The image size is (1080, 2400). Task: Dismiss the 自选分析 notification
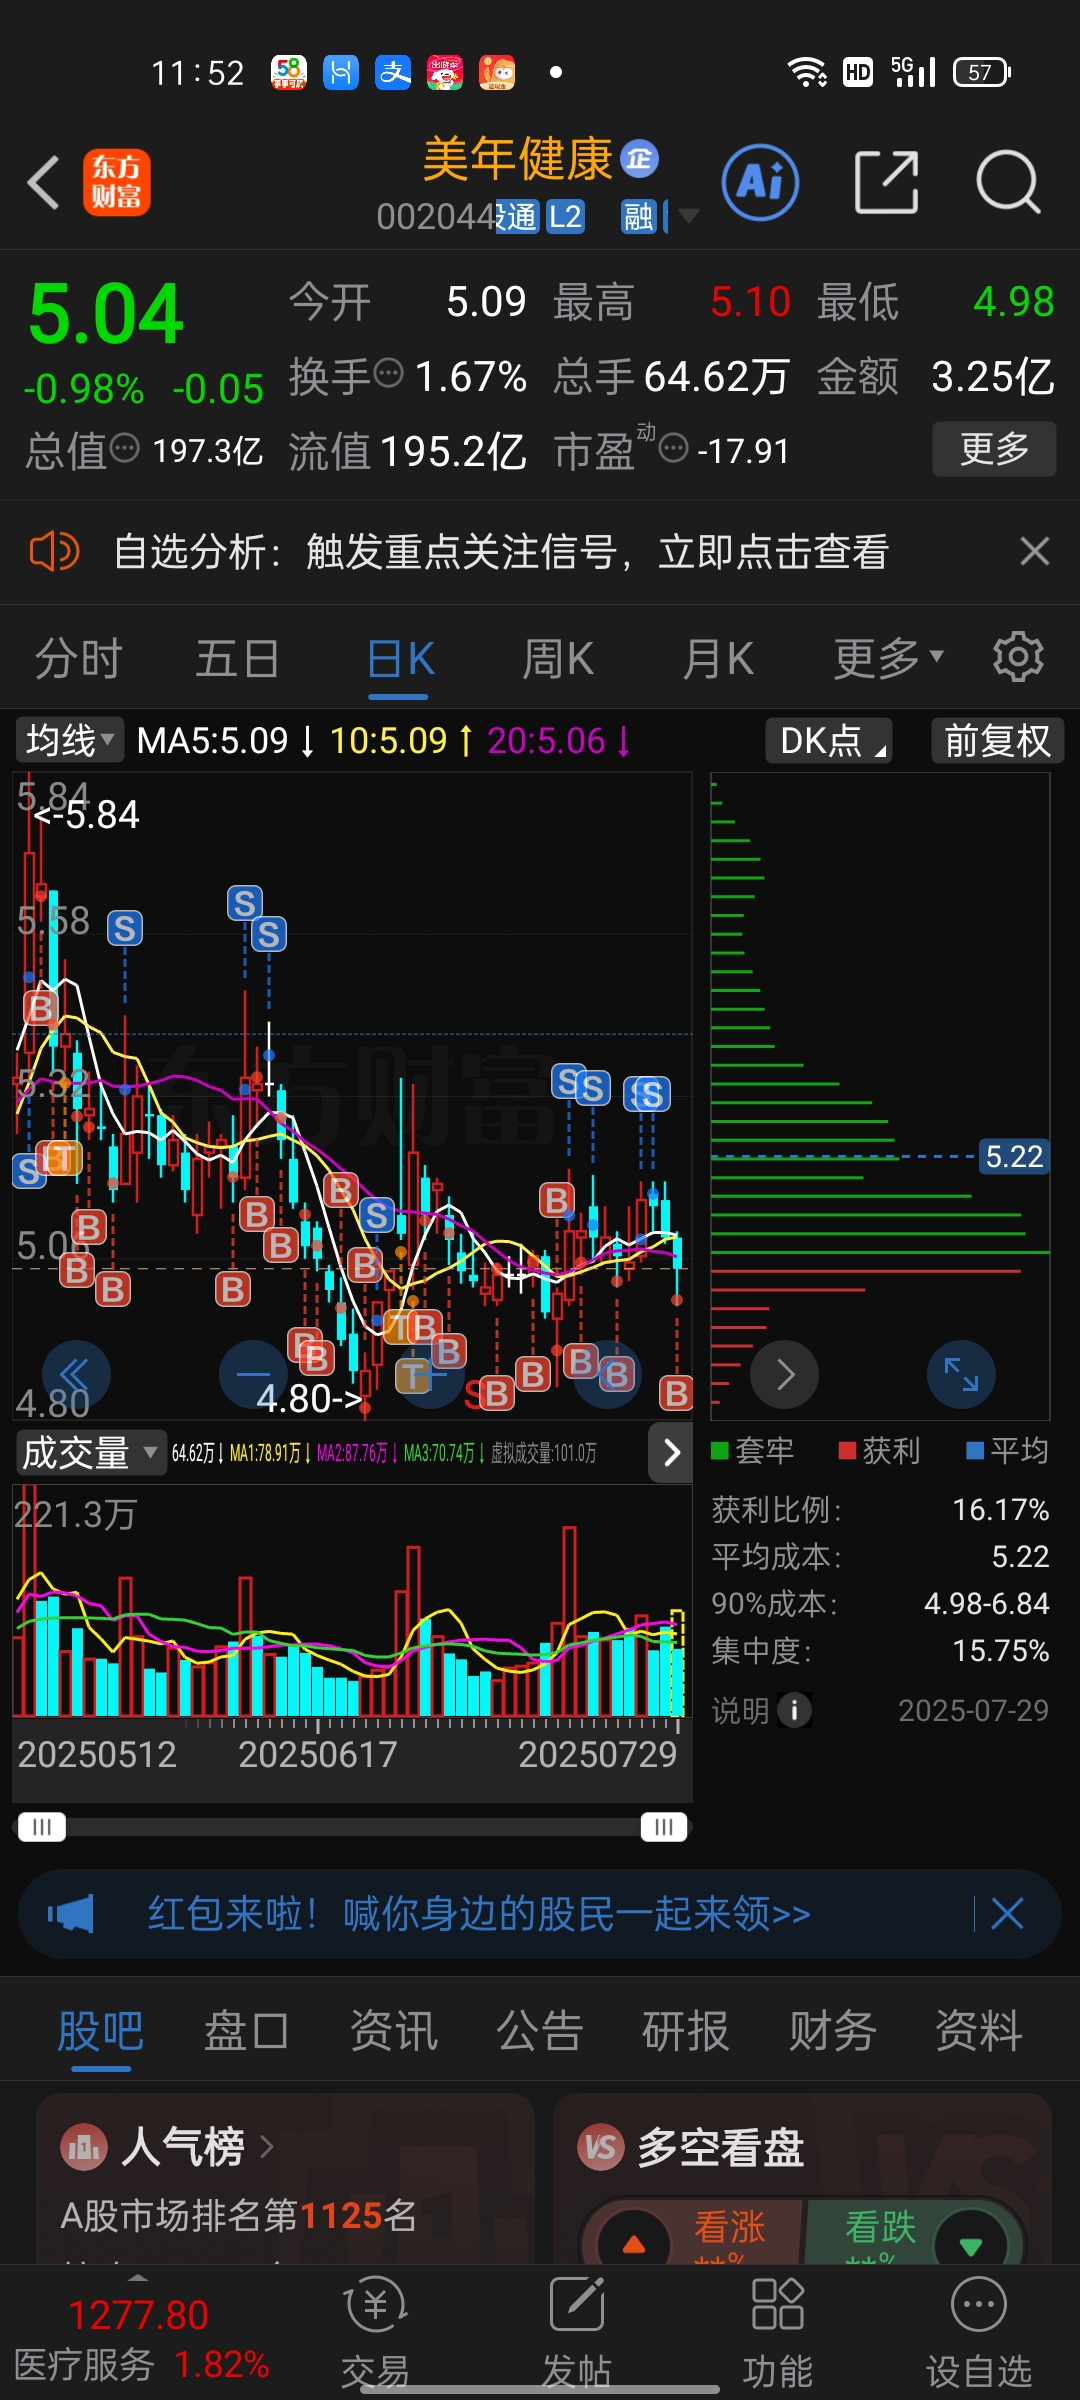(x=1034, y=551)
